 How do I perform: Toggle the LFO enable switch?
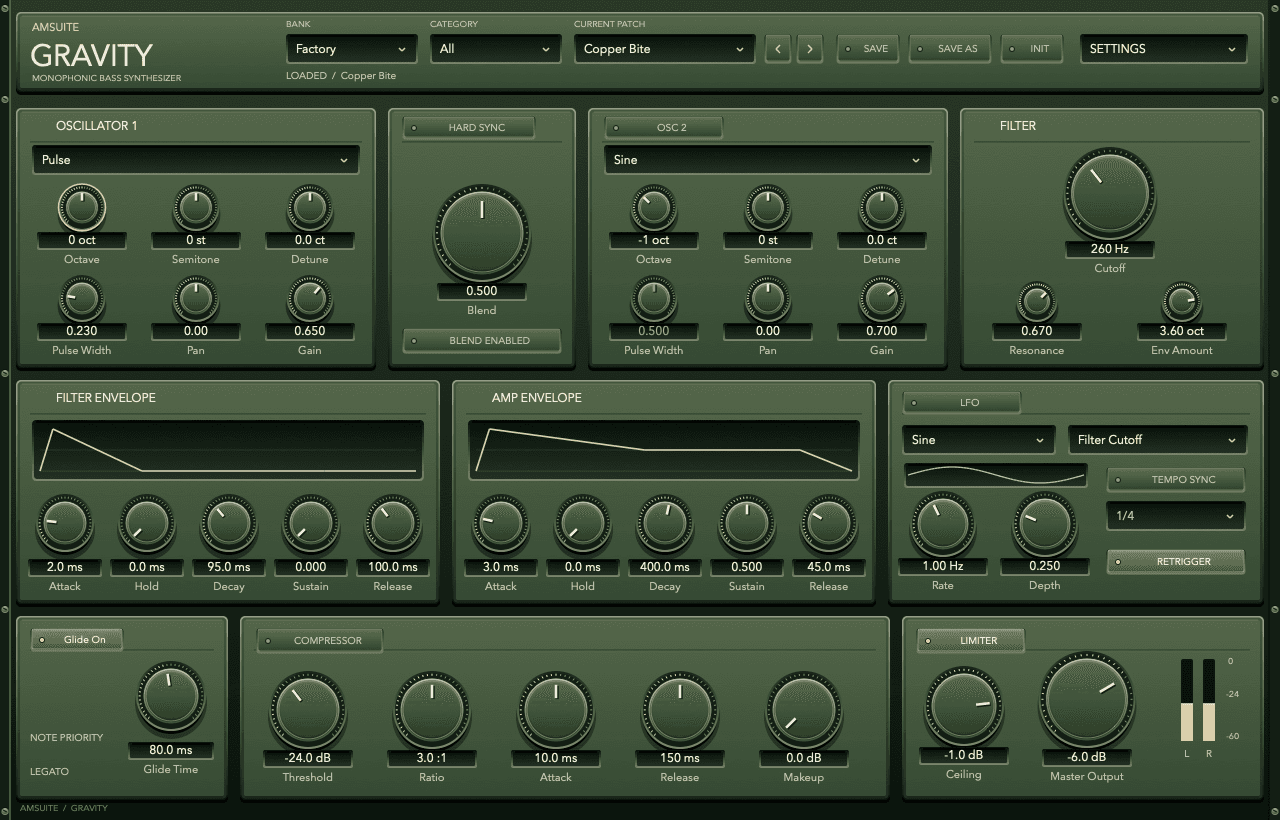[x=962, y=402]
